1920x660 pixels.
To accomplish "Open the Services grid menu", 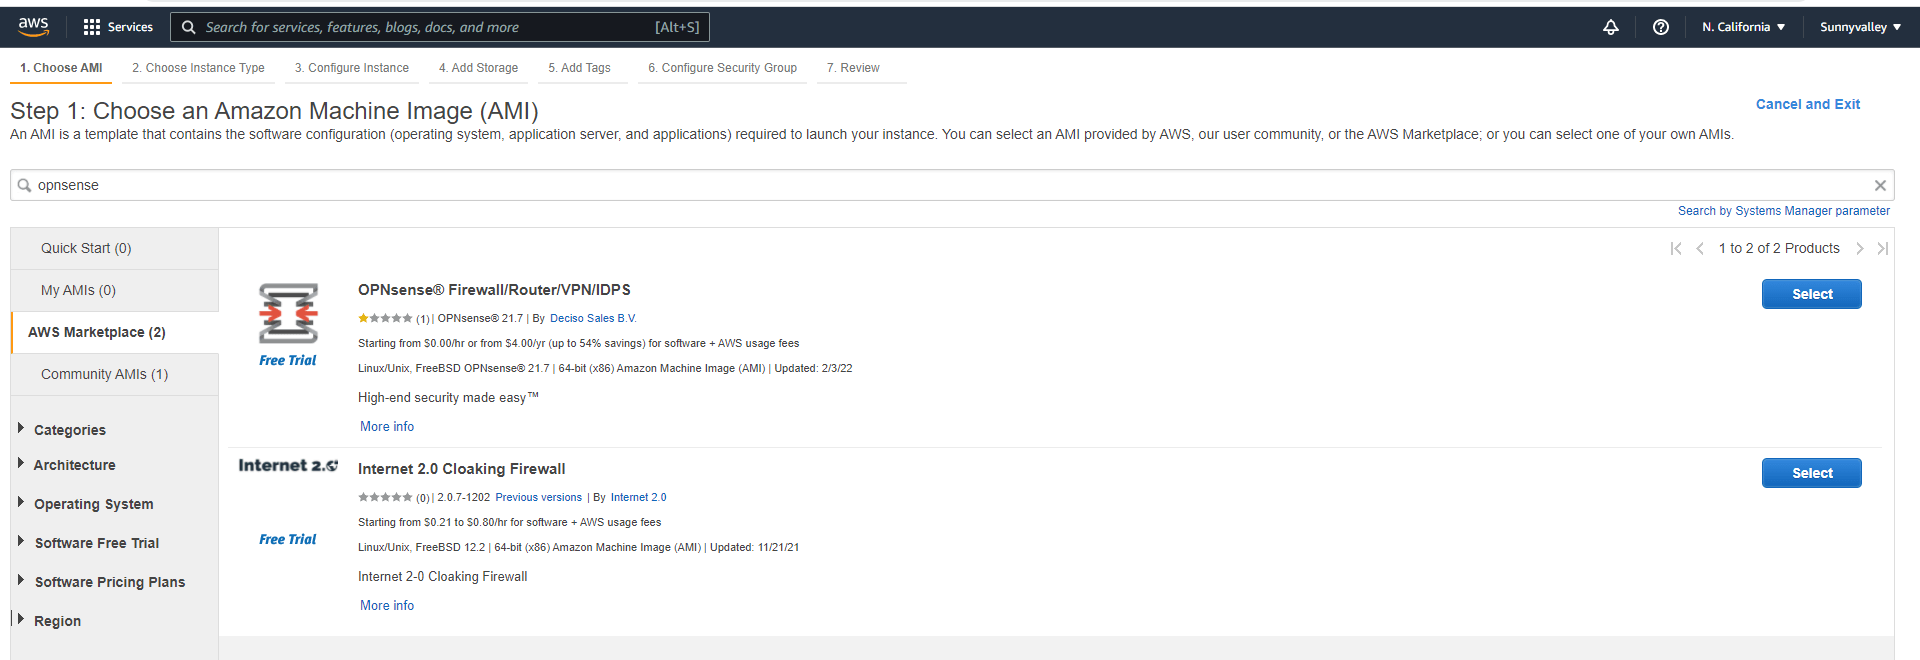I will tap(118, 27).
